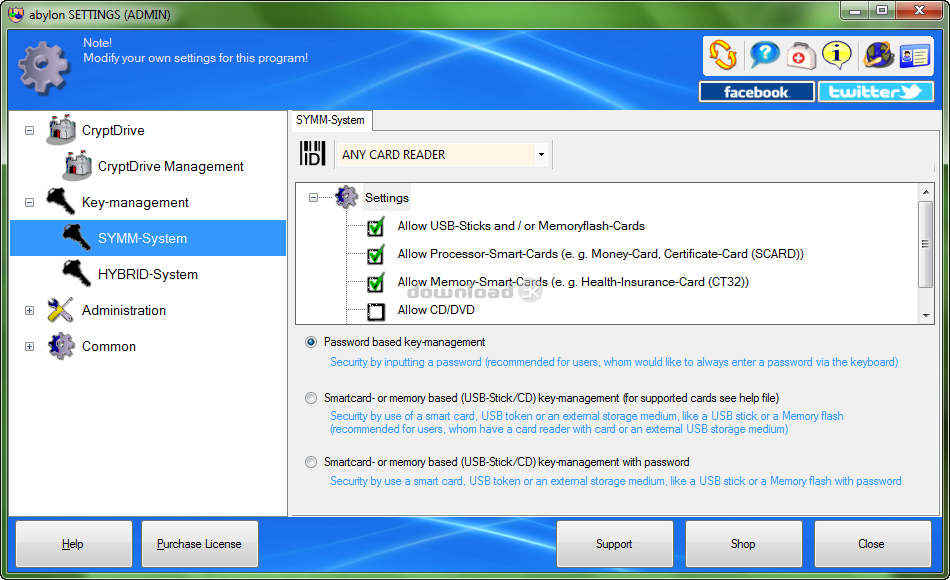Click the Support button
950x580 pixels.
tap(614, 544)
